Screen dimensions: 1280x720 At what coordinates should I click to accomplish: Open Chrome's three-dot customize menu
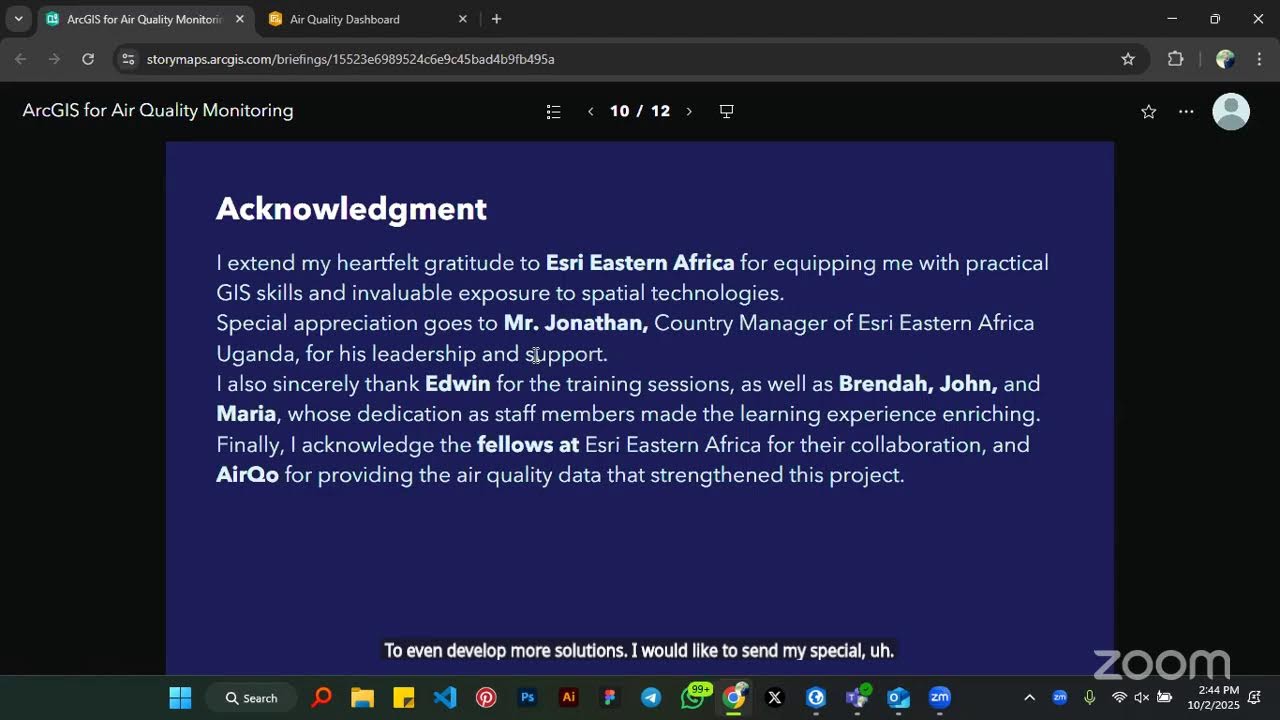[1258, 59]
